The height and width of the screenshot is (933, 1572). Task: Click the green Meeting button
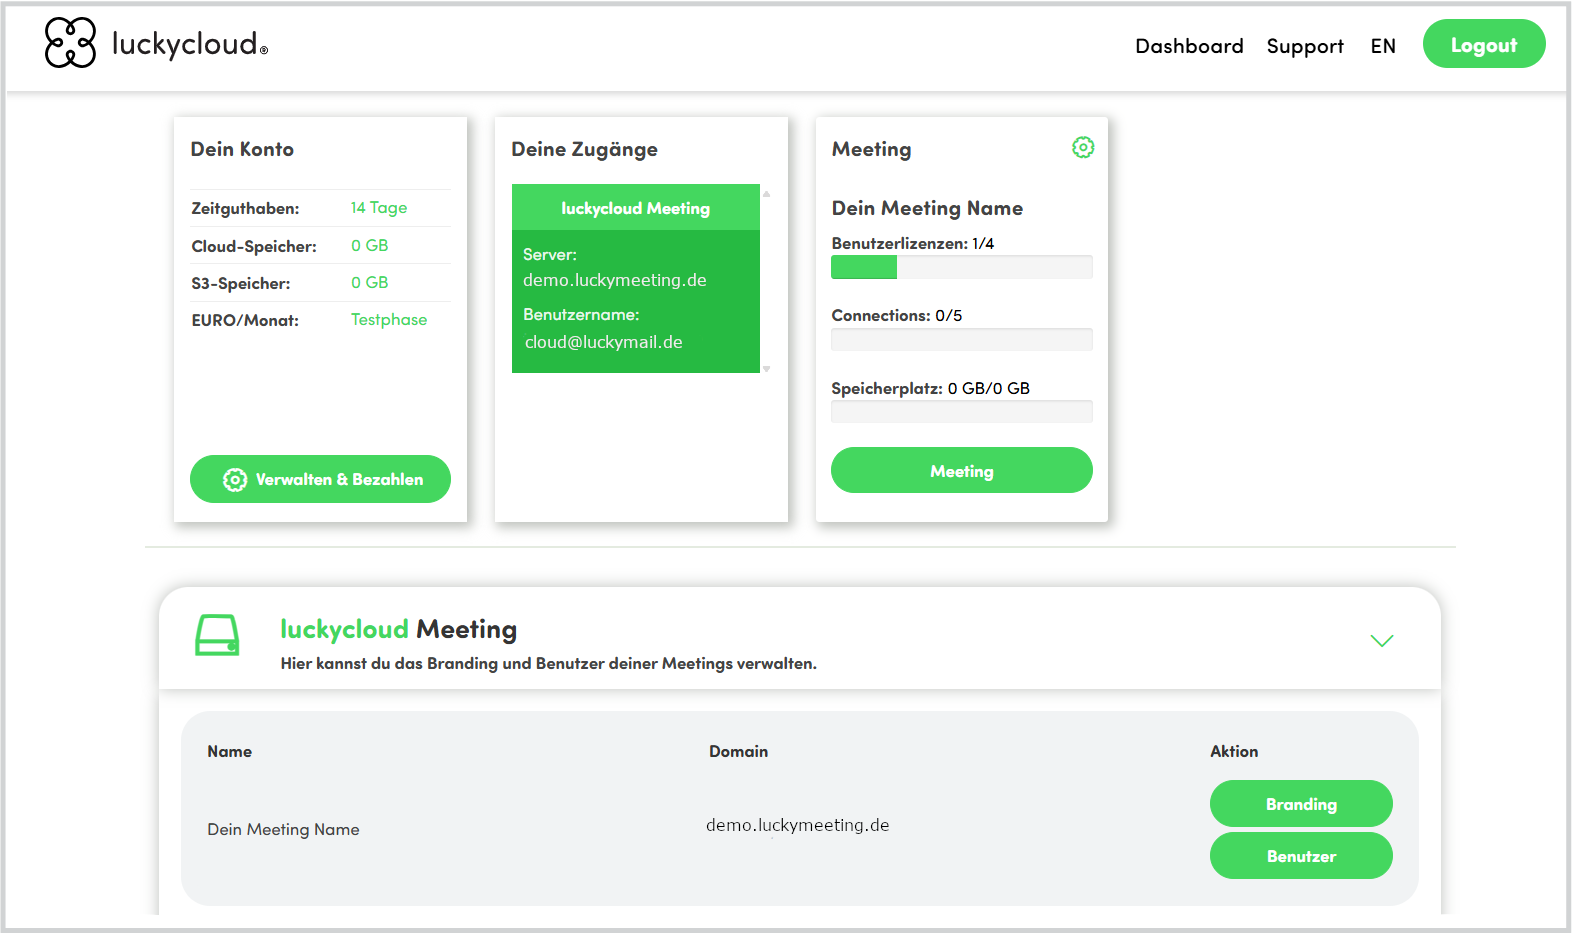(x=961, y=470)
